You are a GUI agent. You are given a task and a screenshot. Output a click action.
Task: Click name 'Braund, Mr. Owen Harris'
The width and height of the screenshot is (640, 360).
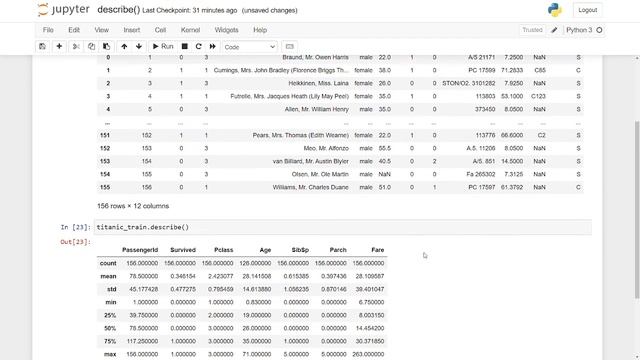316,58
